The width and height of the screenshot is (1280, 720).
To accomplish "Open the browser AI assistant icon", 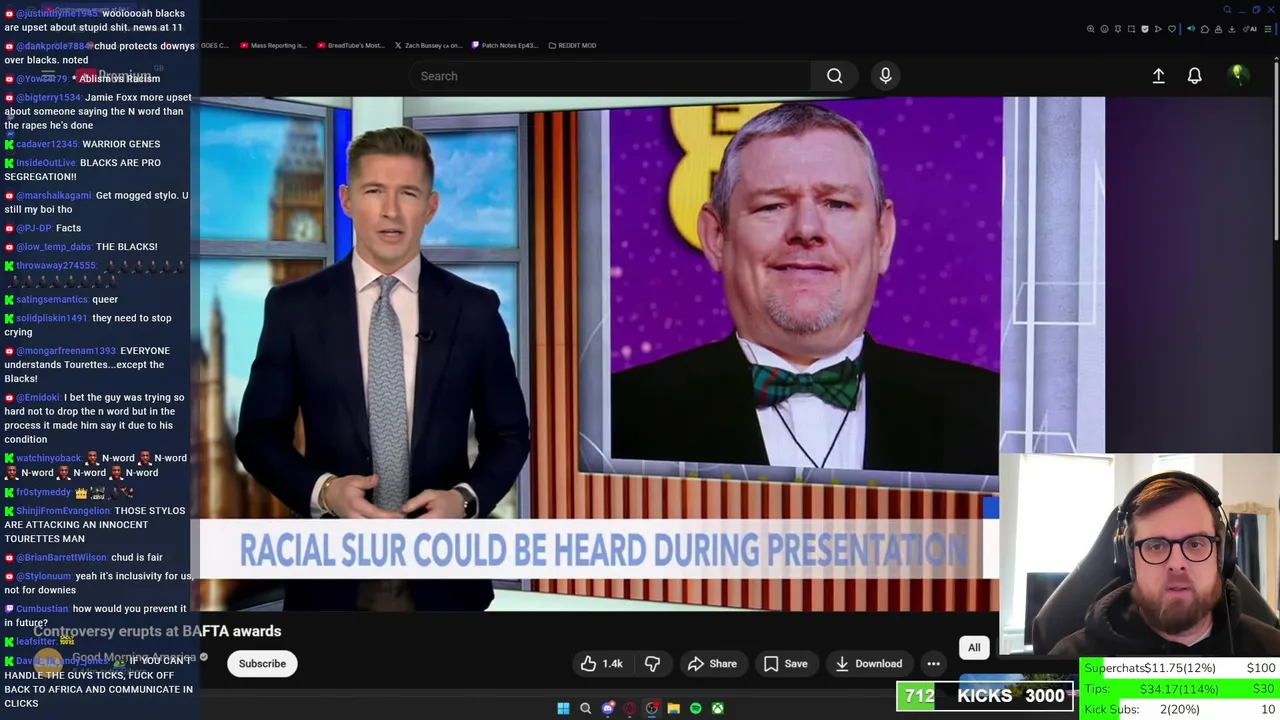I will [x=1250, y=29].
